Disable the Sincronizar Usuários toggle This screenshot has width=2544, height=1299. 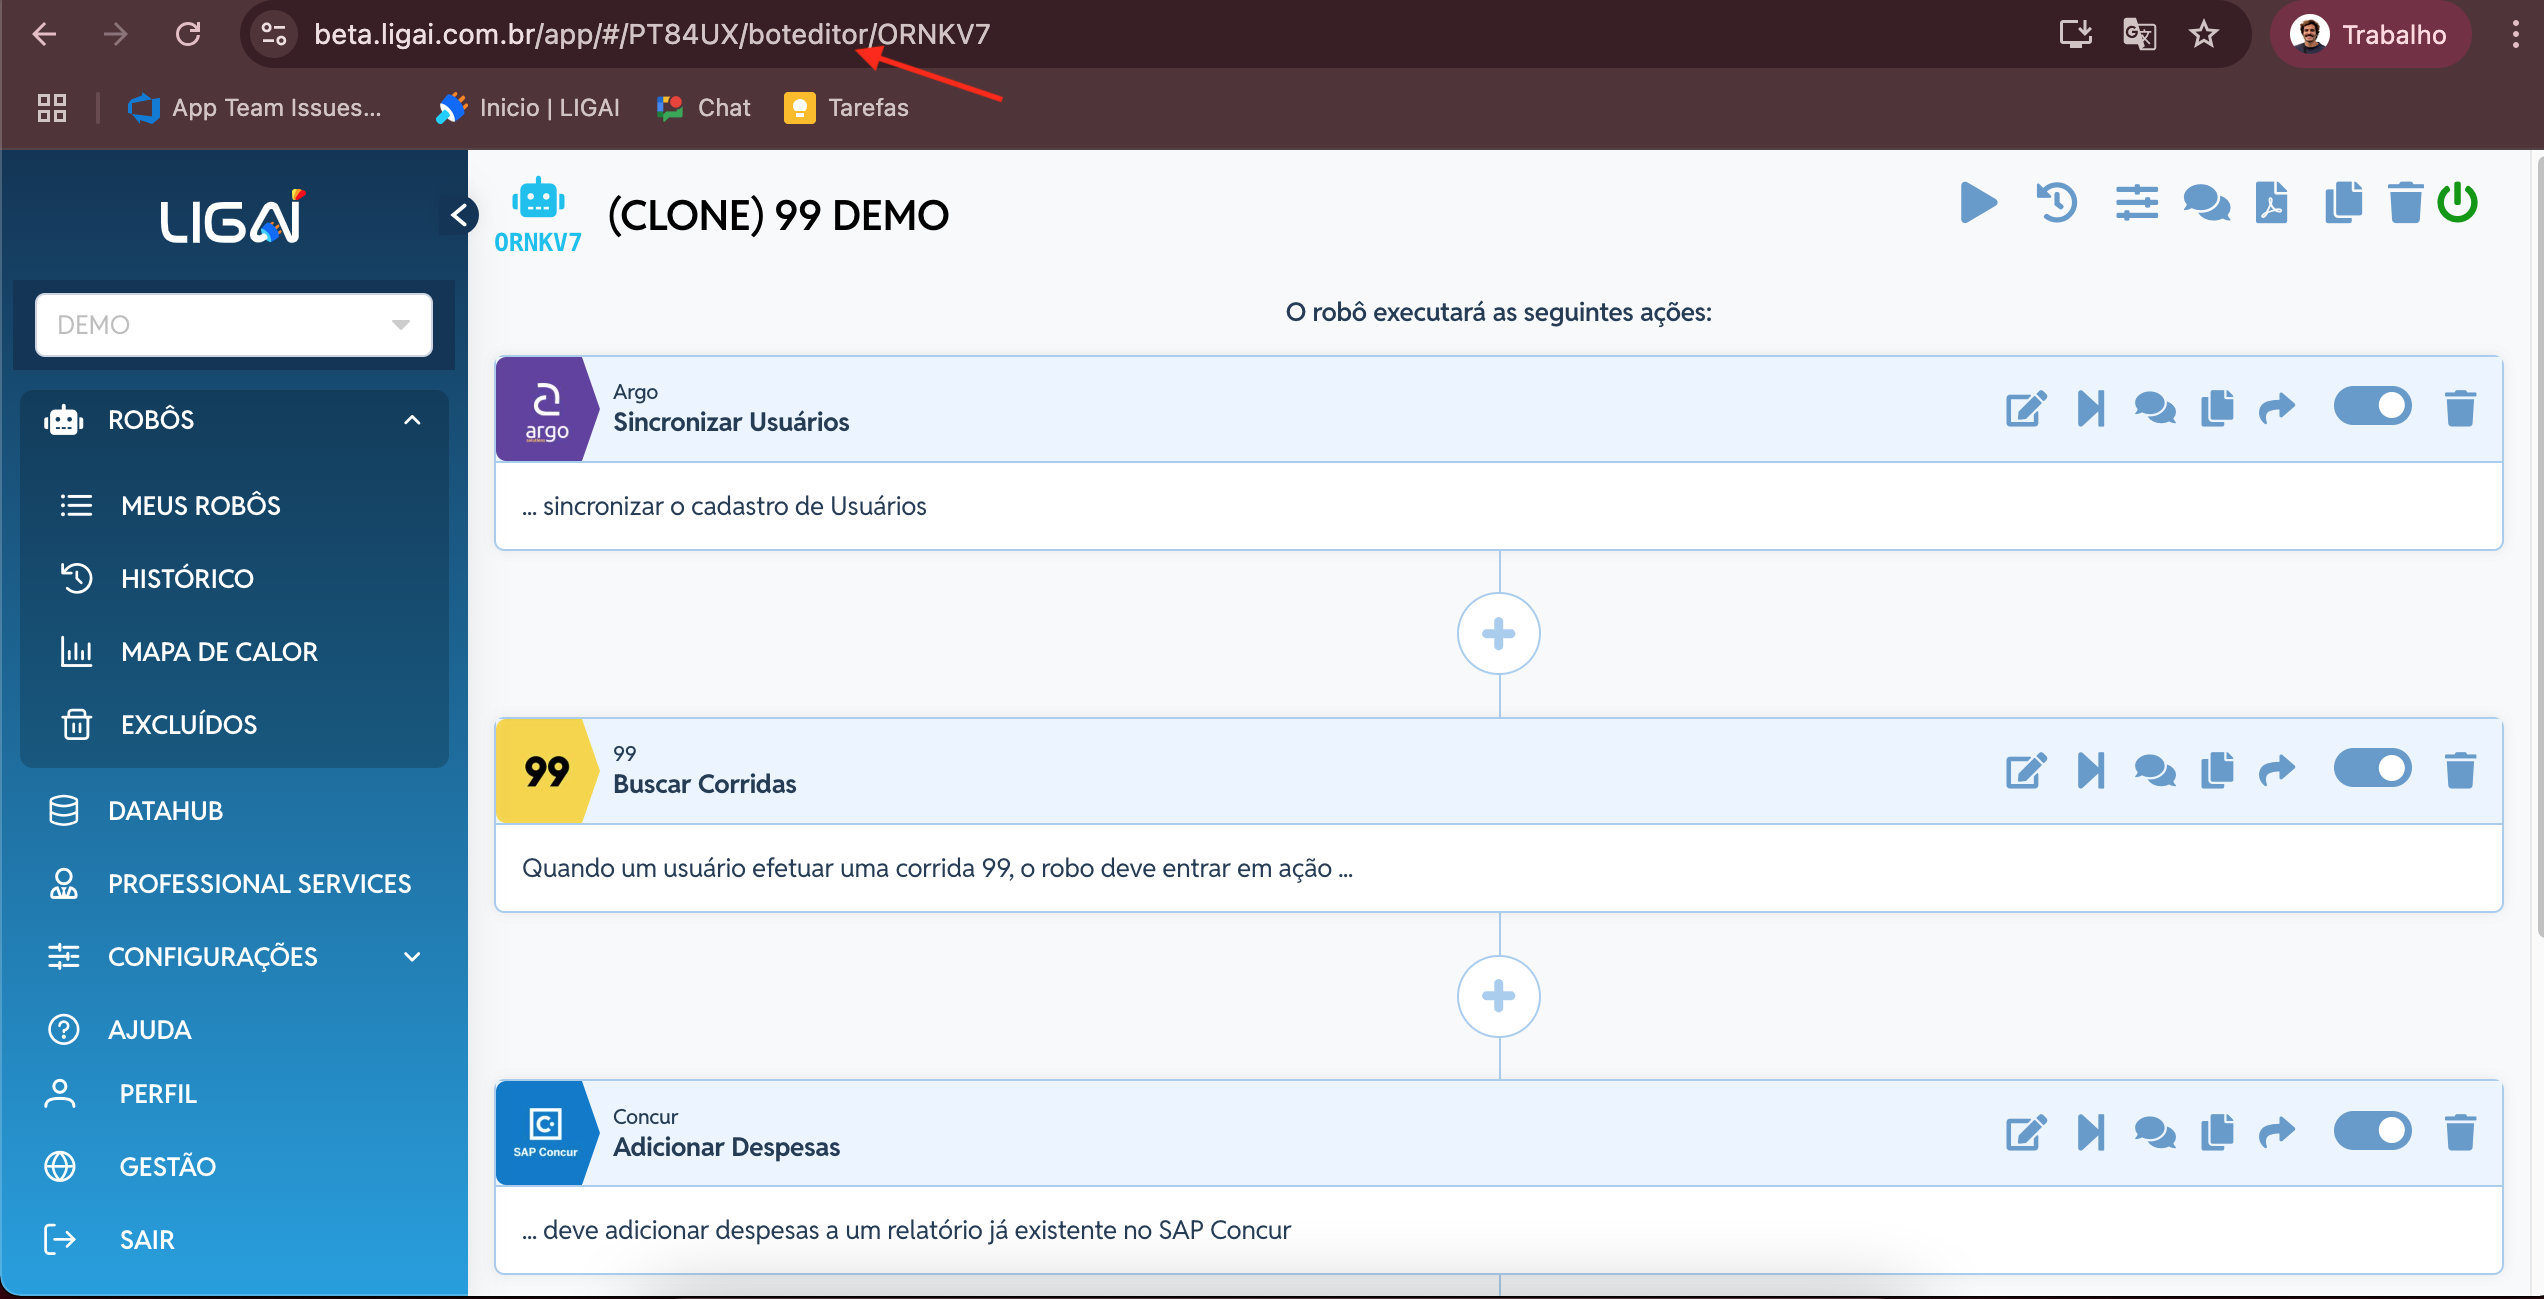click(2372, 407)
